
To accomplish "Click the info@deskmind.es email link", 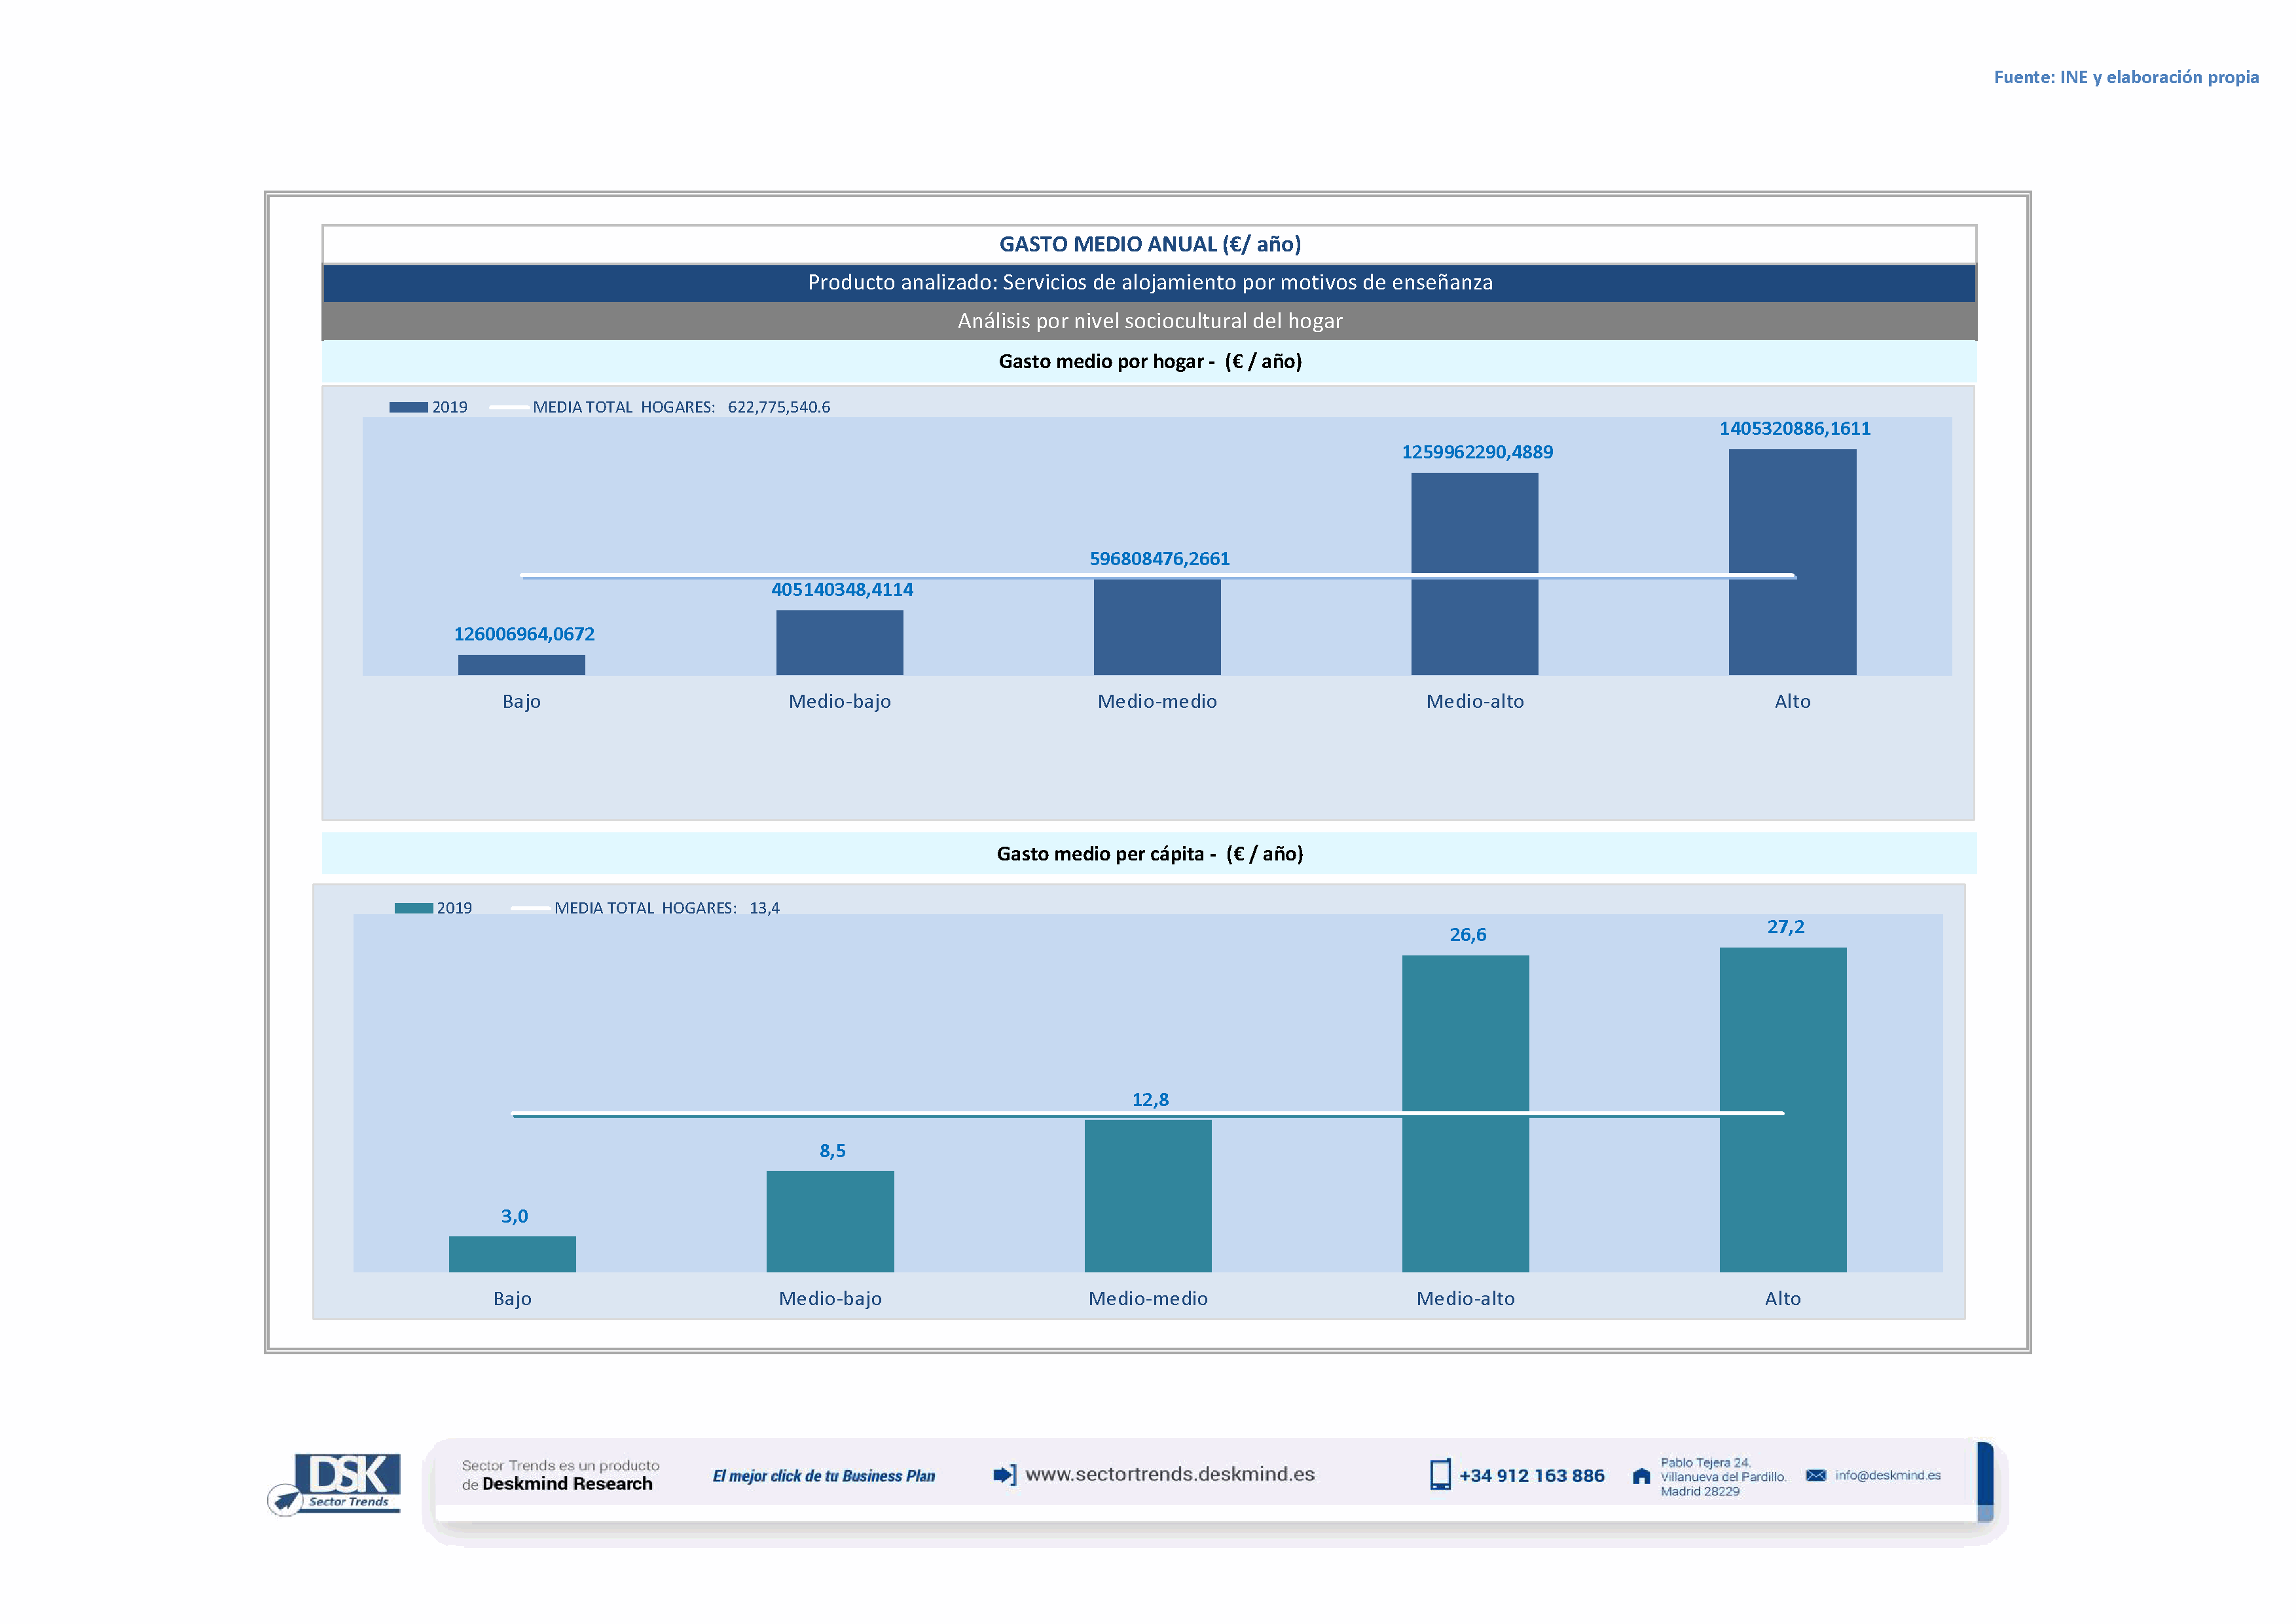I will pos(1887,1475).
